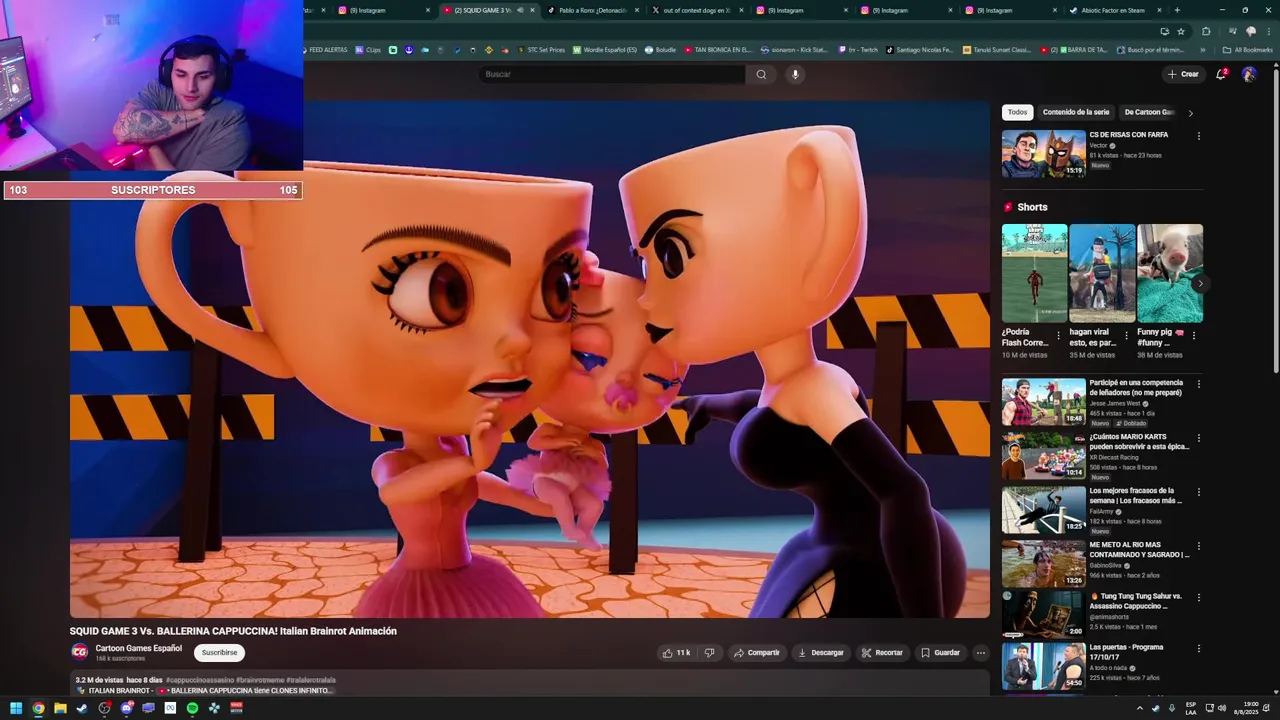Open Cartoon Games Español channel name link
The image size is (1280, 720).
click(x=138, y=648)
